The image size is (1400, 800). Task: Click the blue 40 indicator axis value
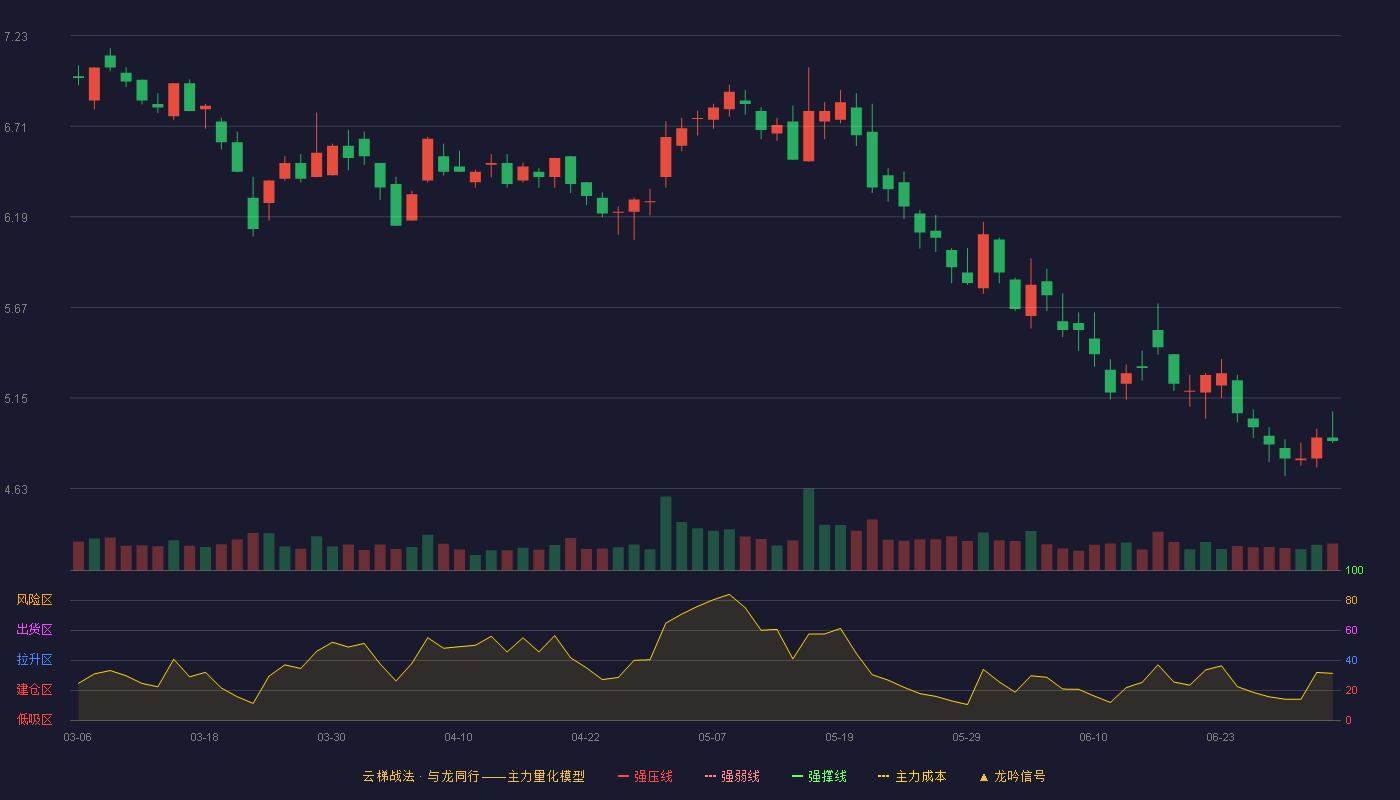[x=1351, y=660]
